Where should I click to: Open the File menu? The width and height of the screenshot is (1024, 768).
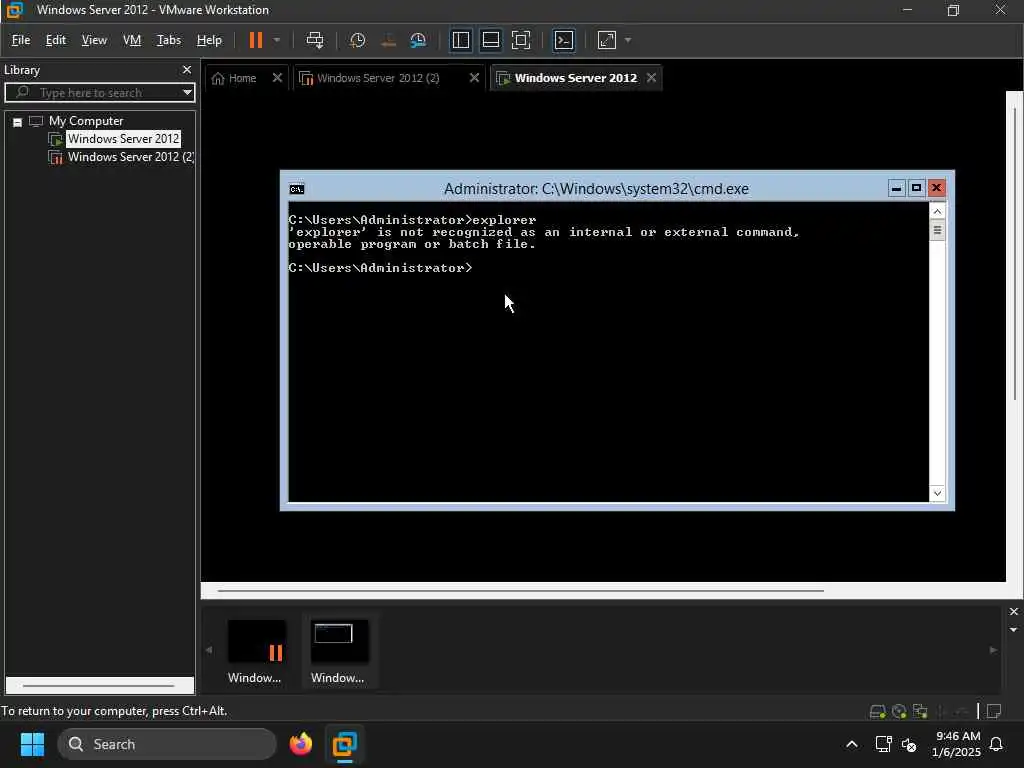21,40
